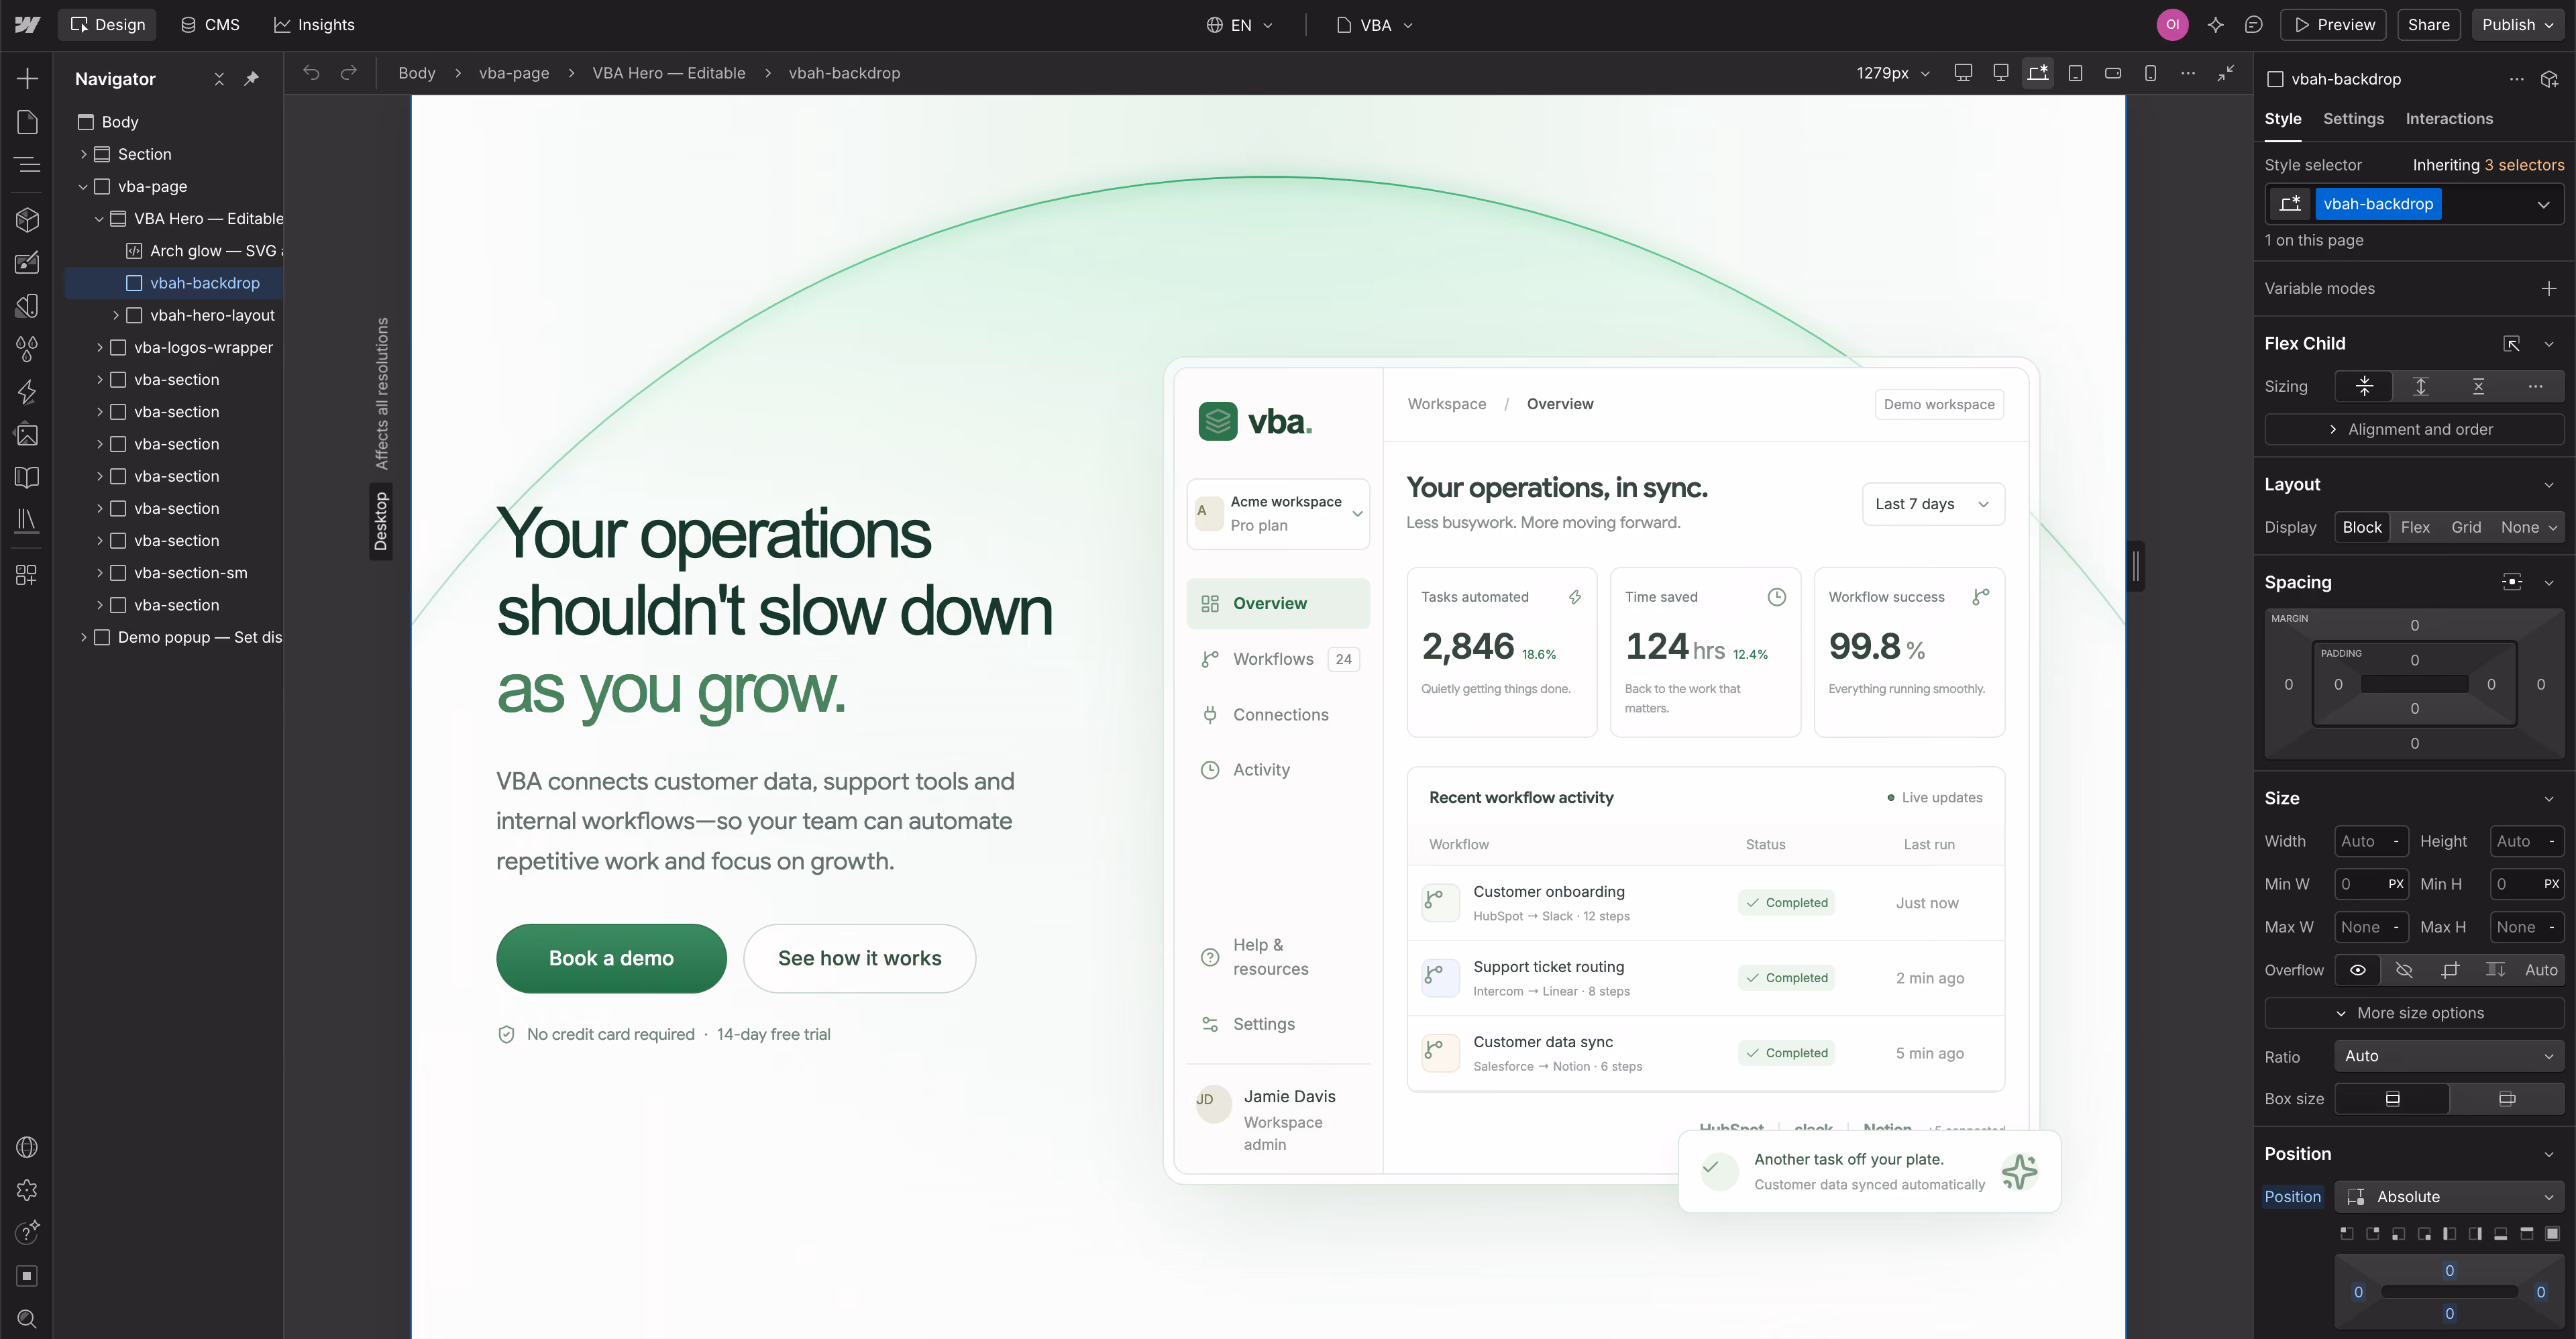Open the vbah-backdrop style selector dropdown
The image size is (2576, 1339).
2543,204
